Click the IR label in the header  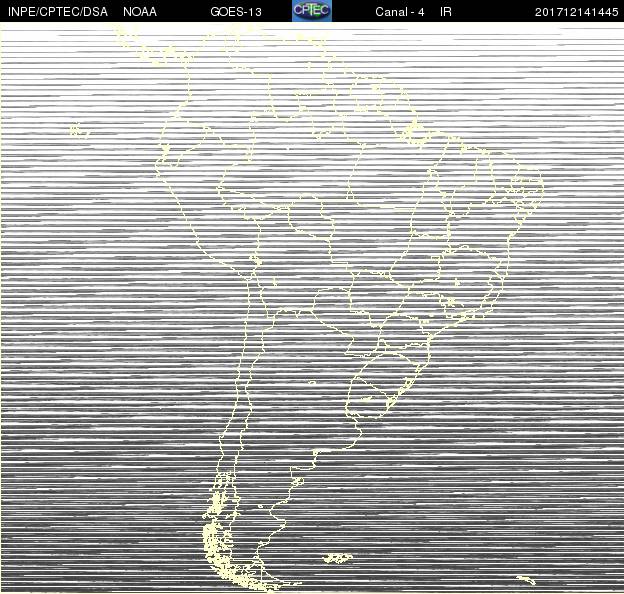click(x=446, y=12)
